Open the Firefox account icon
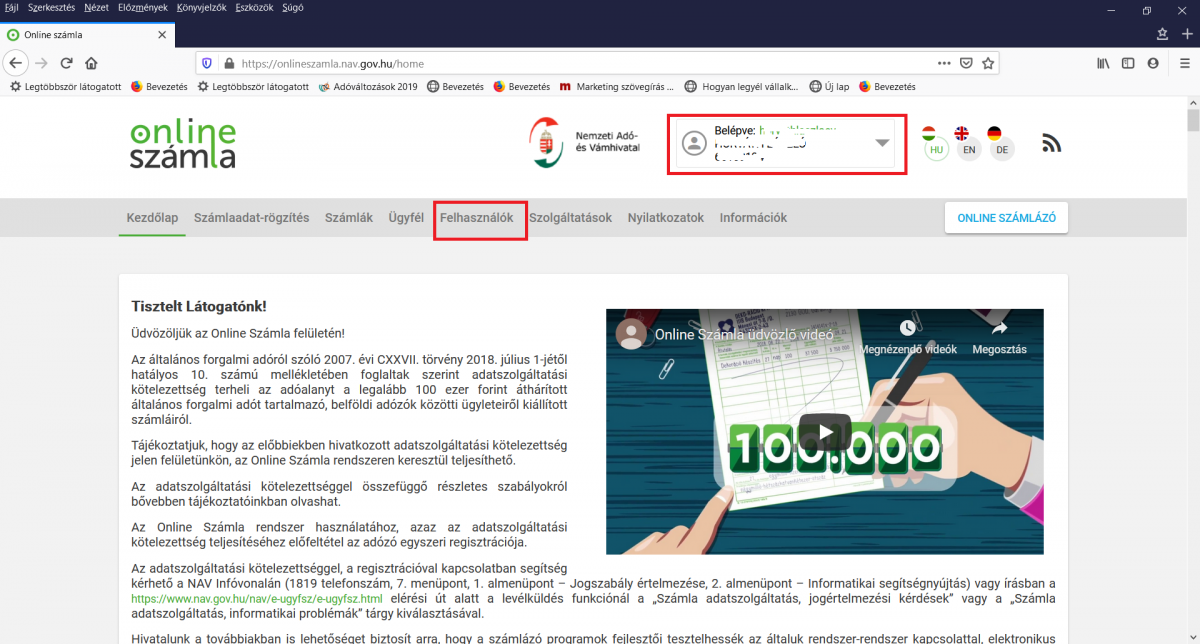1200x644 pixels. click(x=1153, y=63)
